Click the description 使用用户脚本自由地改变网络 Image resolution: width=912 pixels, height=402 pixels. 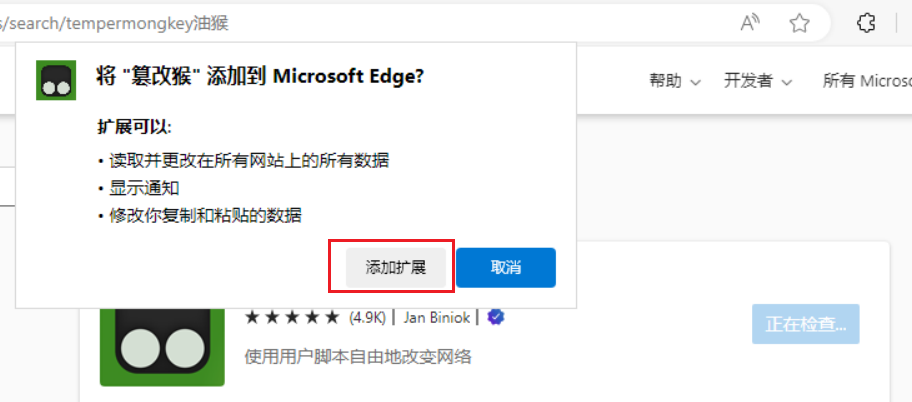click(x=358, y=356)
